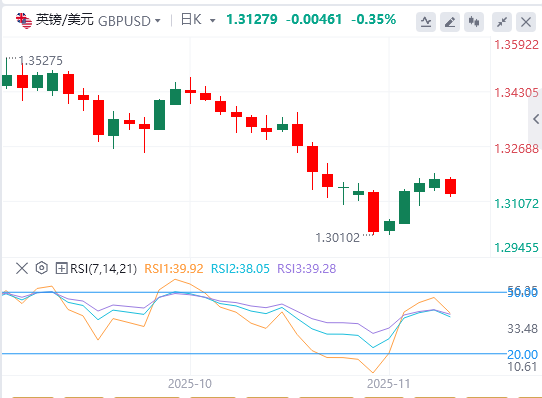Viewport: 542px width, 398px height.
Task: Expand the GBPUSD symbol dropdown
Action: (x=158, y=21)
